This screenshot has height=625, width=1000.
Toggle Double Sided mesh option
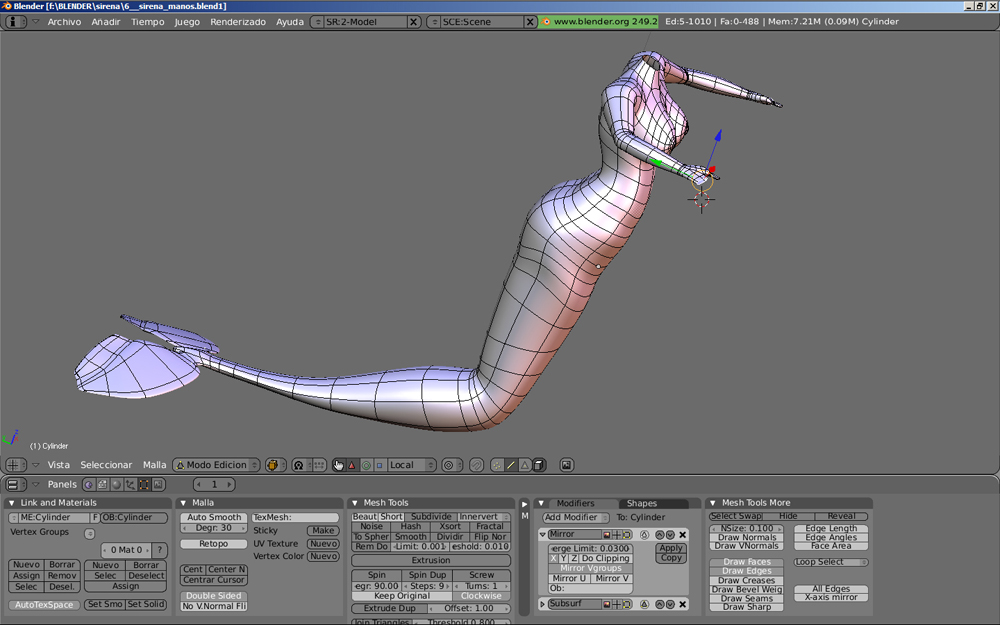coord(214,595)
